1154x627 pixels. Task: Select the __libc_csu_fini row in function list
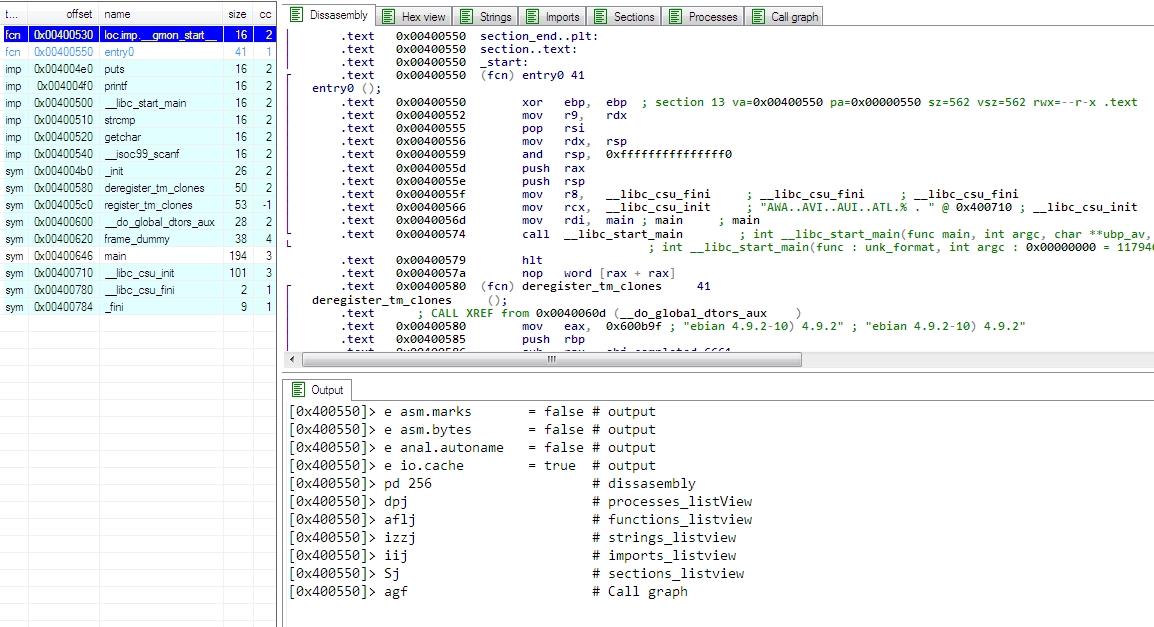click(138, 290)
